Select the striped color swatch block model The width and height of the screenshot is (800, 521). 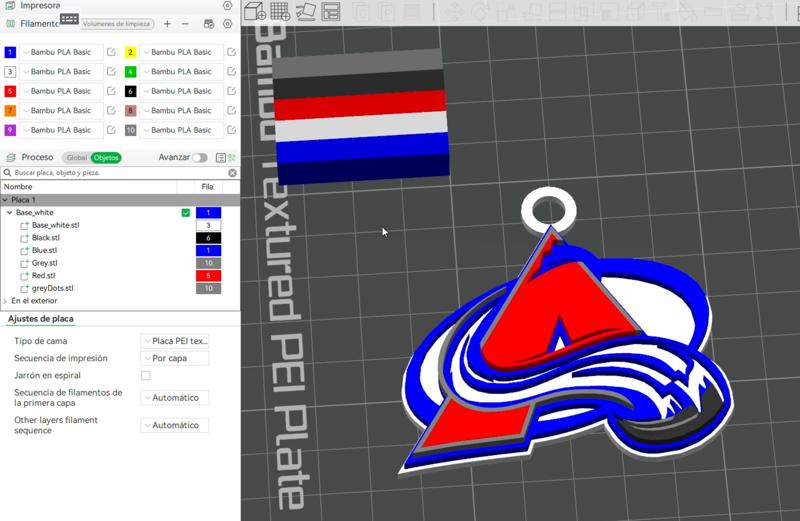tap(361, 116)
